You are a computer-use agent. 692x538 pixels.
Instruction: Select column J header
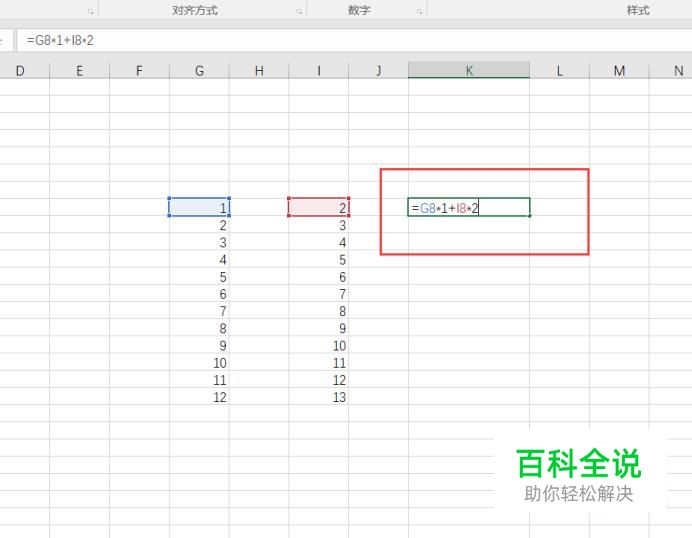pyautogui.click(x=379, y=71)
